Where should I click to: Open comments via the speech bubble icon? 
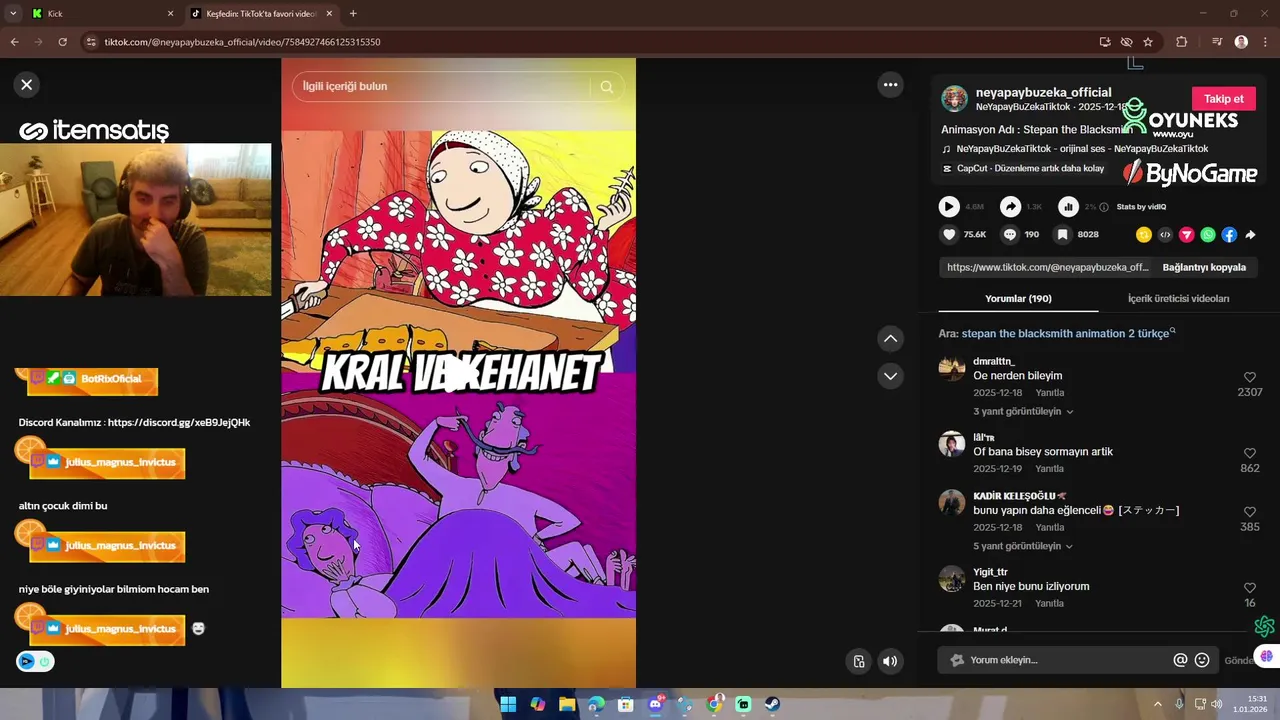coord(1010,235)
